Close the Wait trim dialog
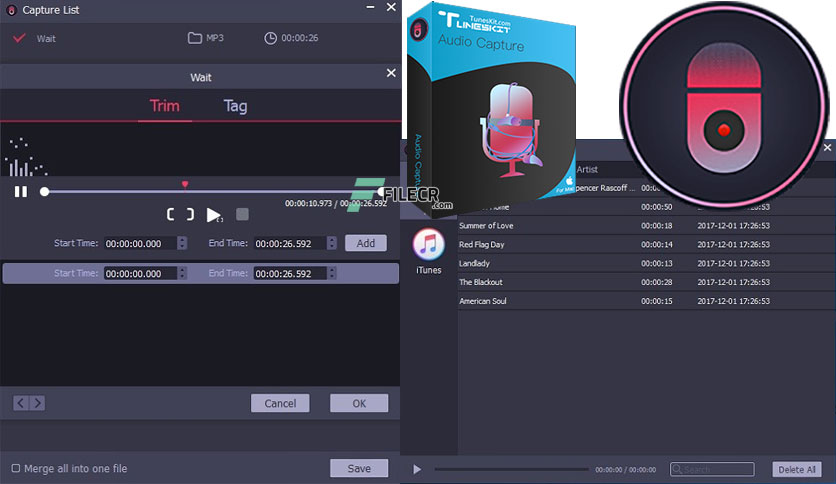Image resolution: width=836 pixels, height=484 pixels. point(391,73)
